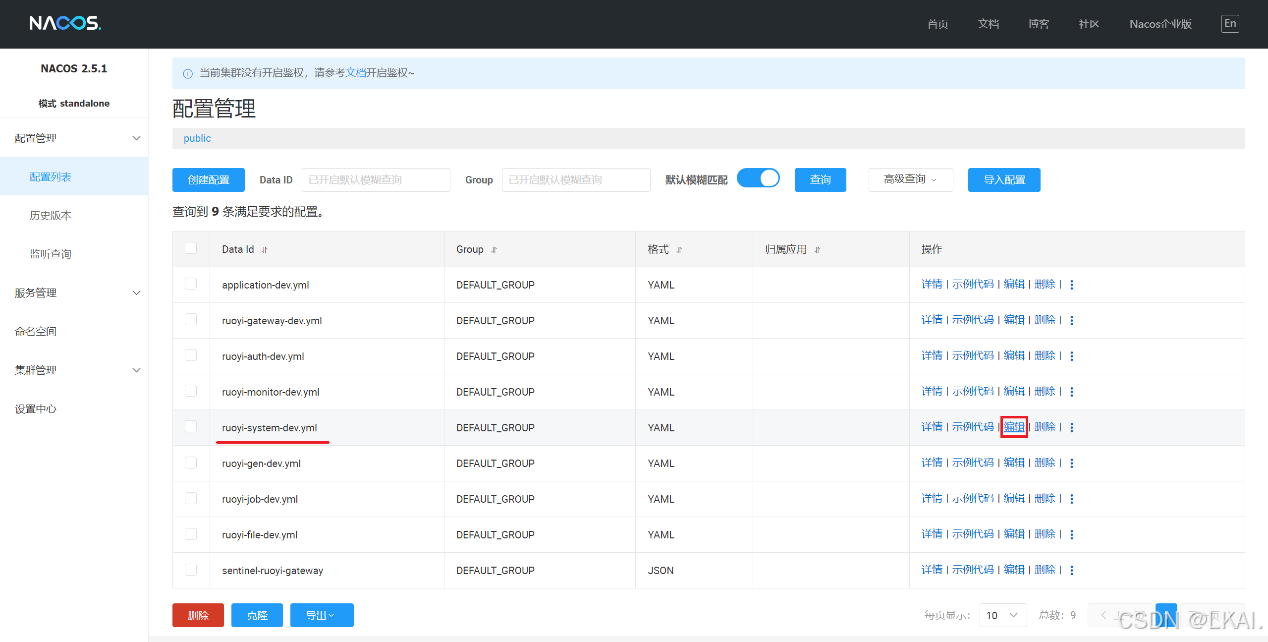
Task: Check the box for ruoyi-system-dev.yml
Action: (191, 427)
